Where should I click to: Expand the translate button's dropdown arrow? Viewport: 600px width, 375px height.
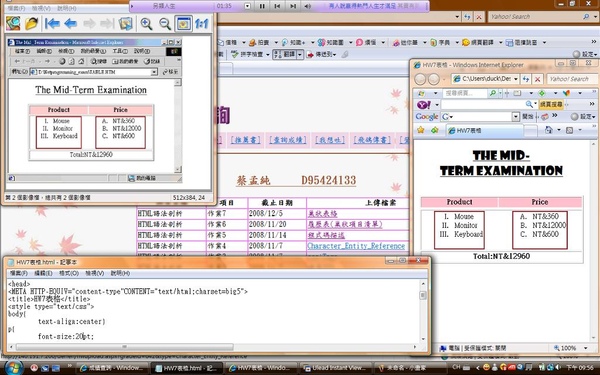pyautogui.click(x=300, y=54)
